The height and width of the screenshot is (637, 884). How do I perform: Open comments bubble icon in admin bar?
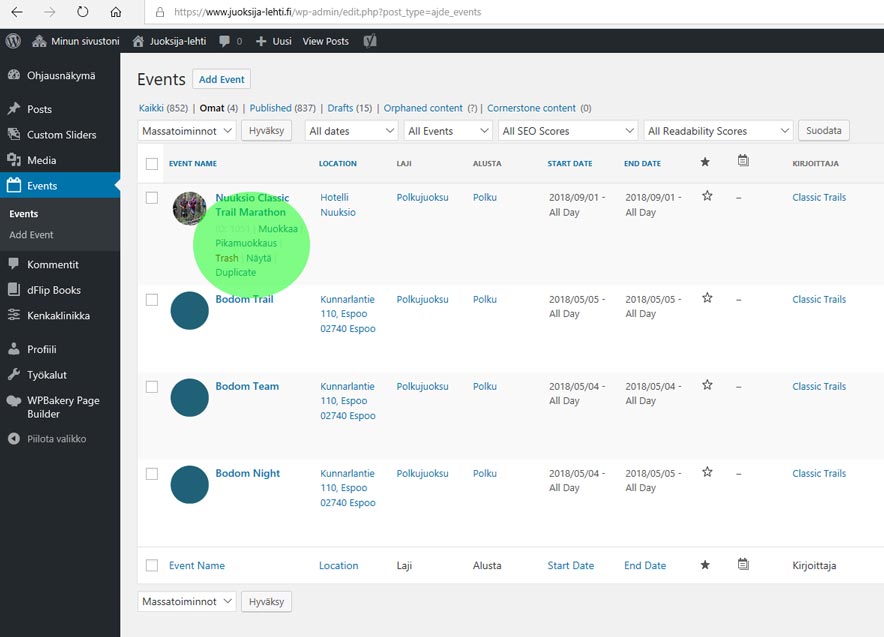pyautogui.click(x=225, y=41)
